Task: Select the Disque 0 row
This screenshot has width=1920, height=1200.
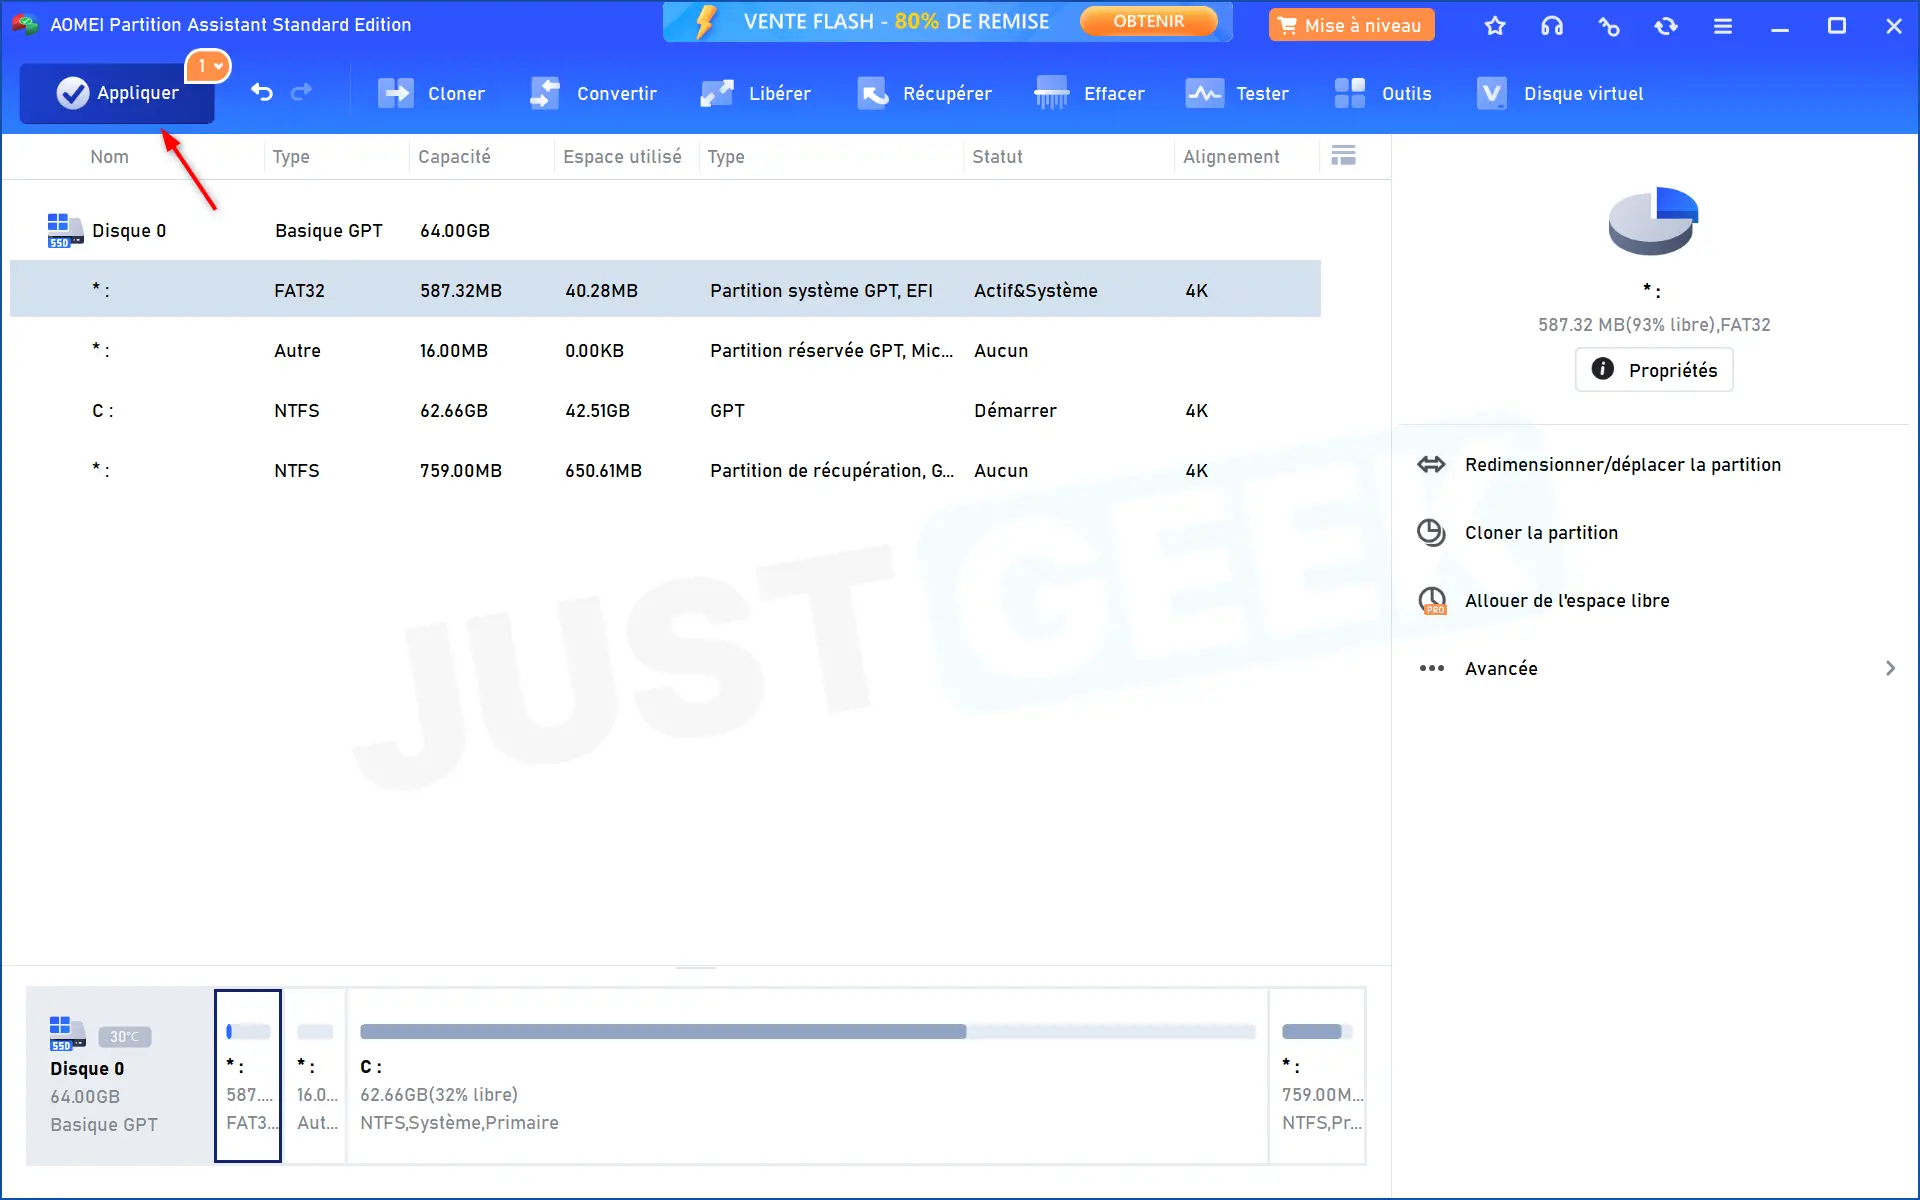Action: [x=665, y=231]
